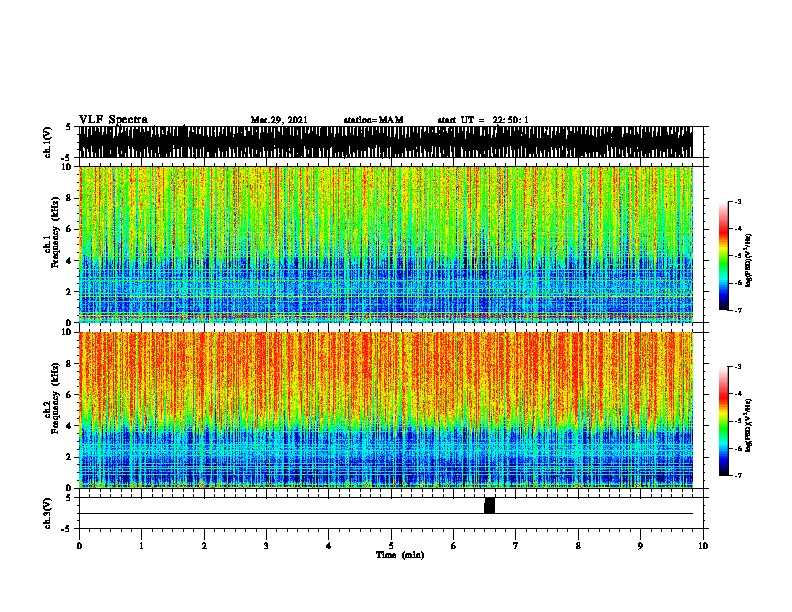This screenshot has width=792, height=612.
Task: Click the "station=MAM" header label
Action: click(x=373, y=120)
